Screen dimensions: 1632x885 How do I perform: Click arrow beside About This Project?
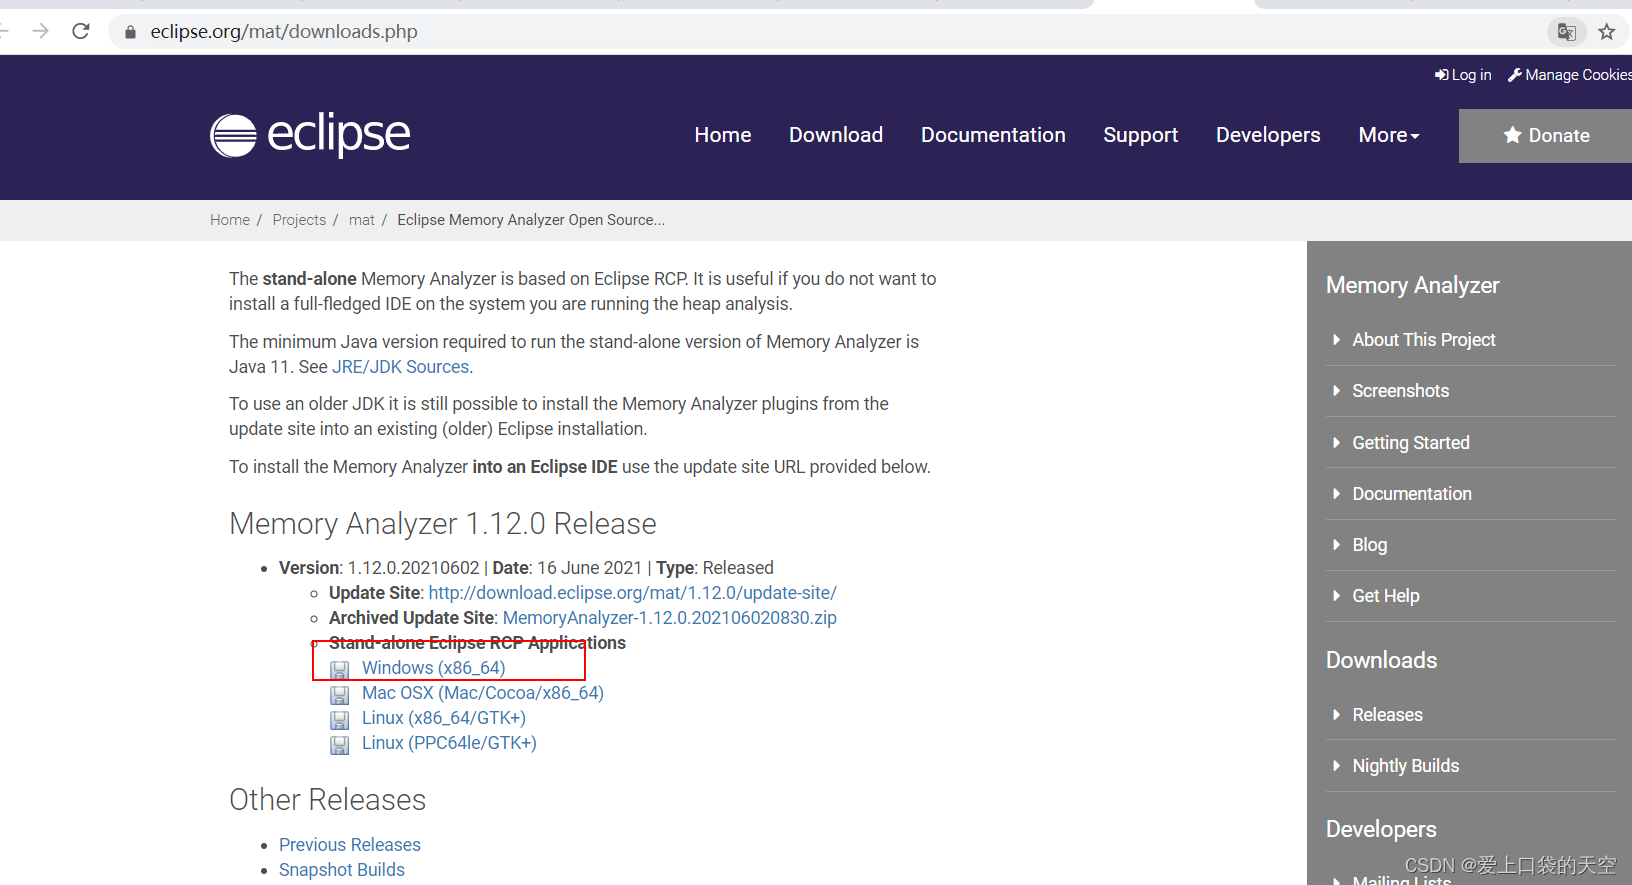[x=1336, y=340]
